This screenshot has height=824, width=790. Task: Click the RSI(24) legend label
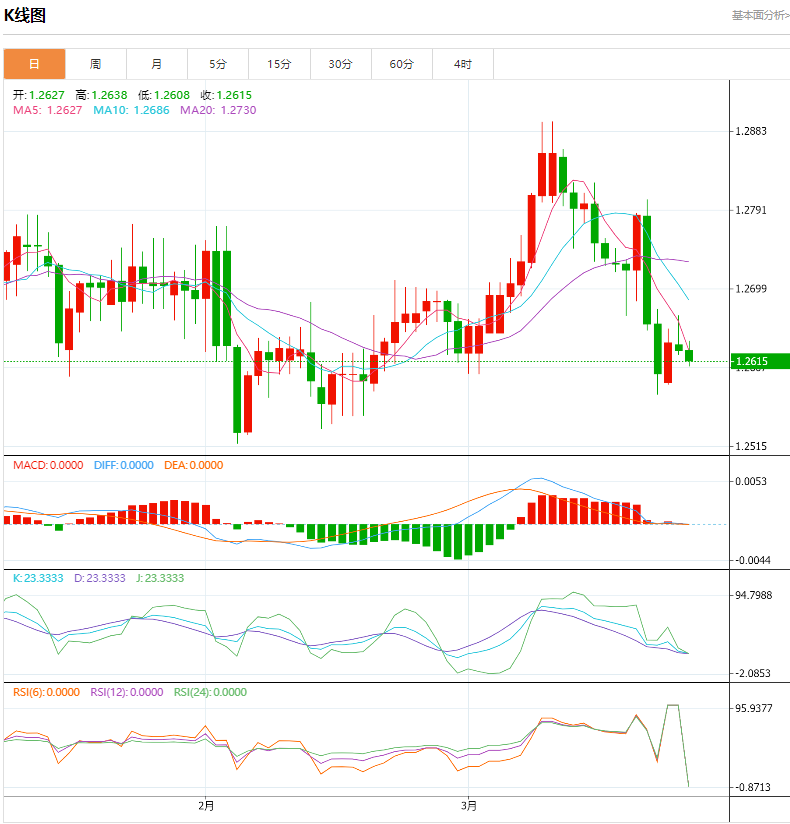[x=210, y=692]
